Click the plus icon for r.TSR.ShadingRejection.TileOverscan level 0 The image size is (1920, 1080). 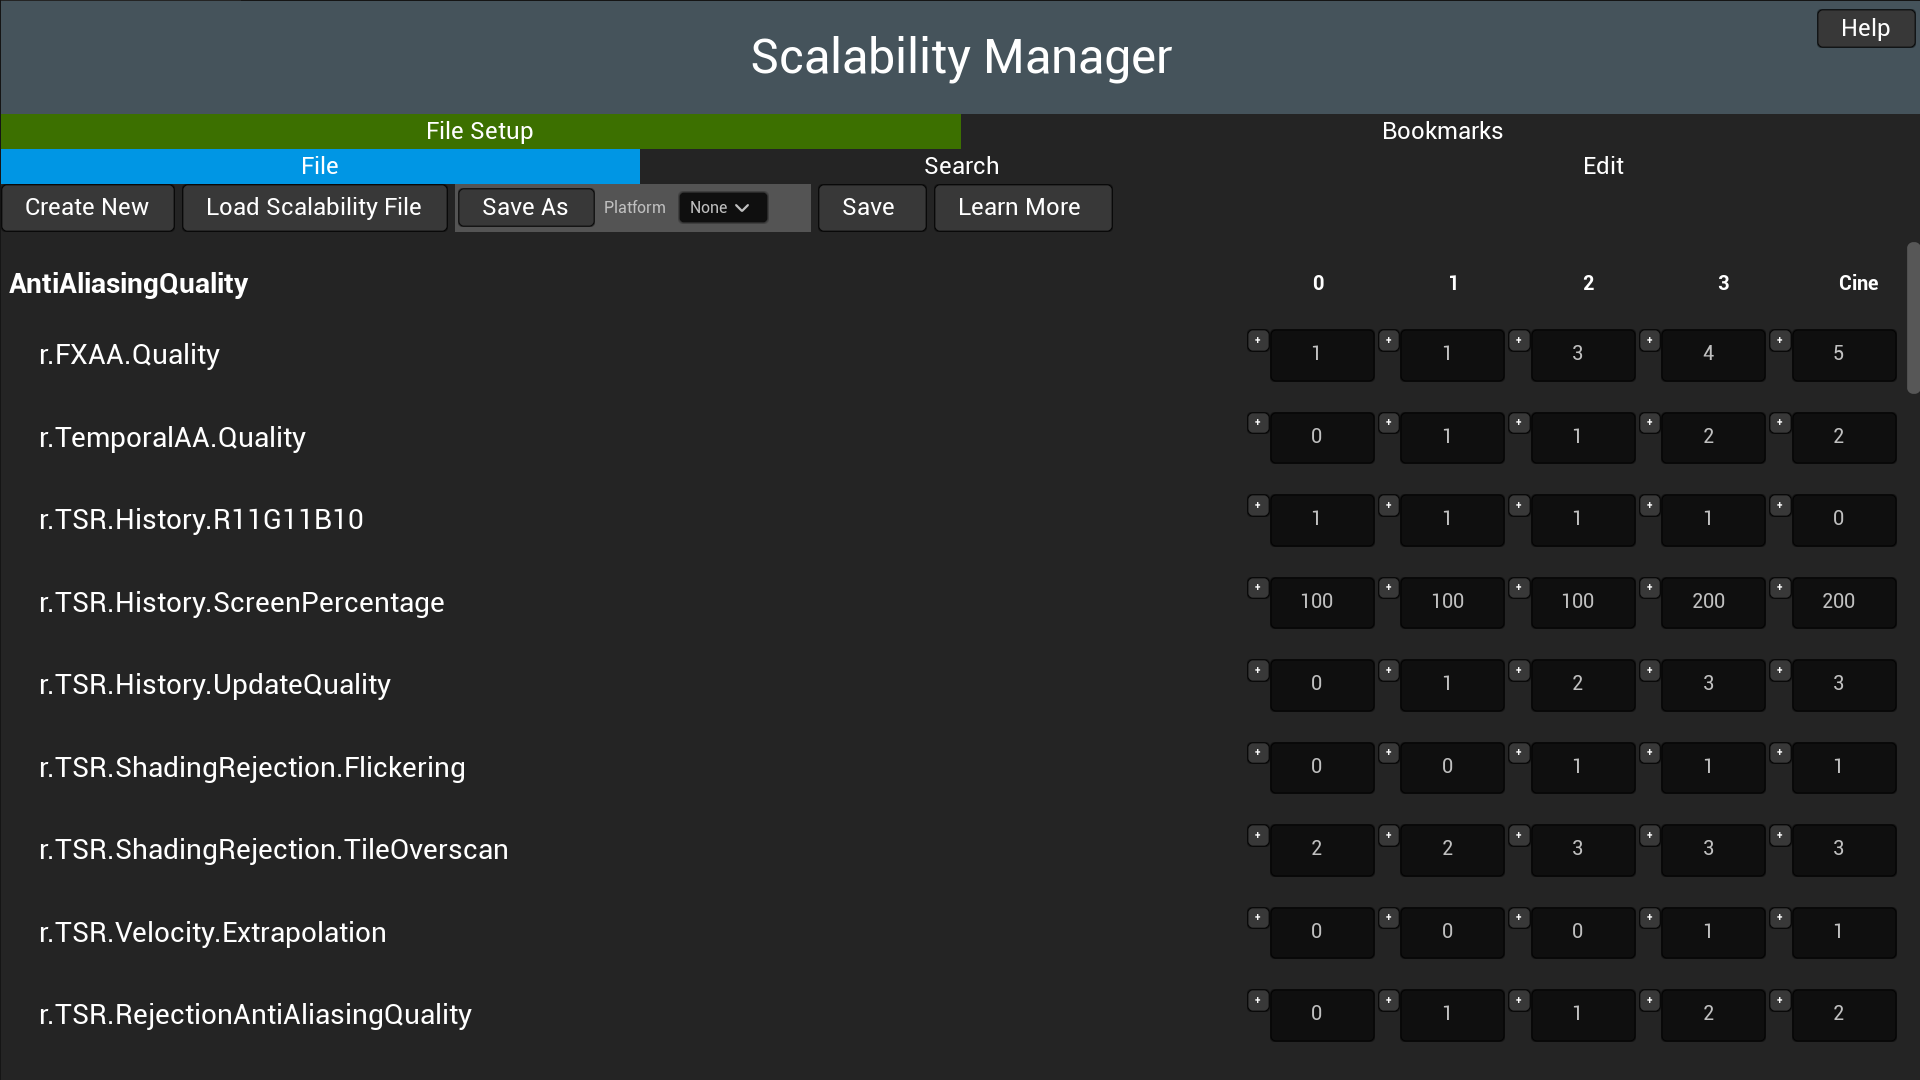pyautogui.click(x=1258, y=836)
